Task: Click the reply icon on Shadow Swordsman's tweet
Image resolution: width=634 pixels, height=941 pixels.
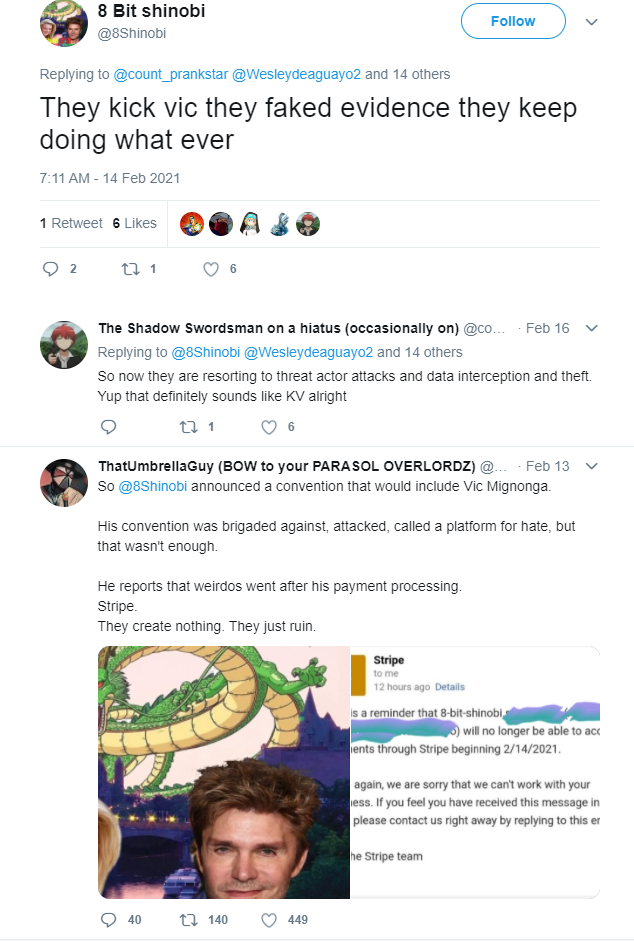Action: (x=109, y=427)
